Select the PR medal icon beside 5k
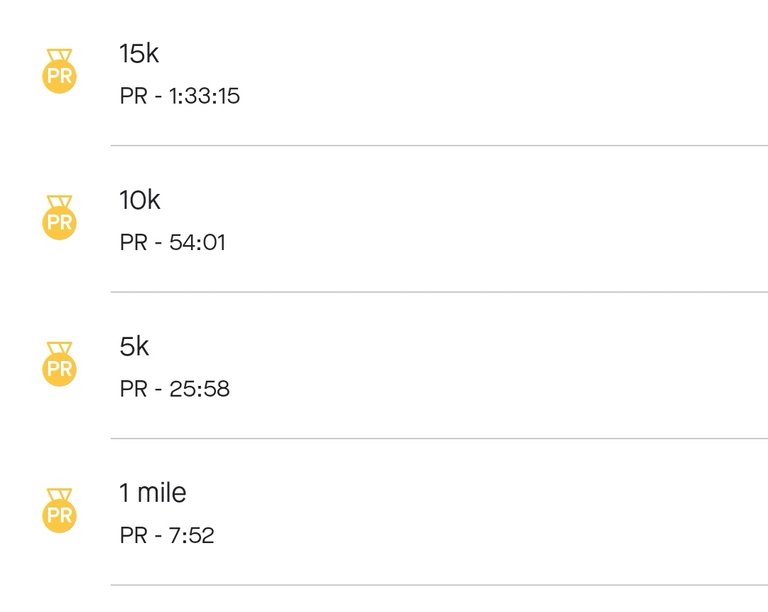 [x=59, y=364]
